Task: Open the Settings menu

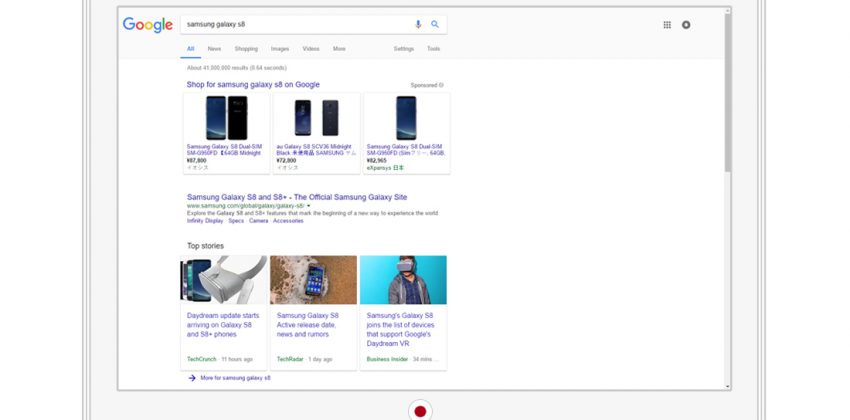Action: coord(403,49)
